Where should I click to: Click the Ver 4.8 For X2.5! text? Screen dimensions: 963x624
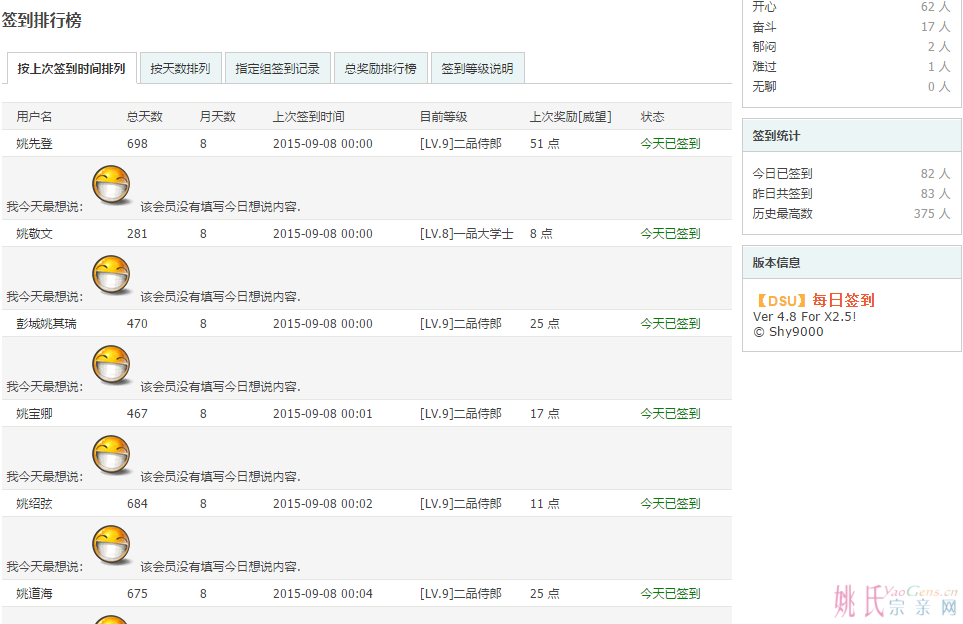pos(805,316)
